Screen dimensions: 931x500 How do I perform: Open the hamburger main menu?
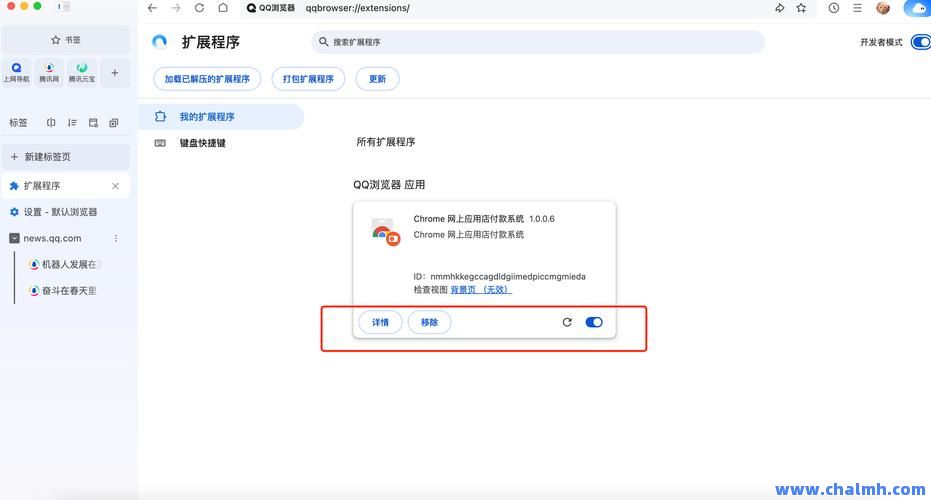click(x=857, y=8)
